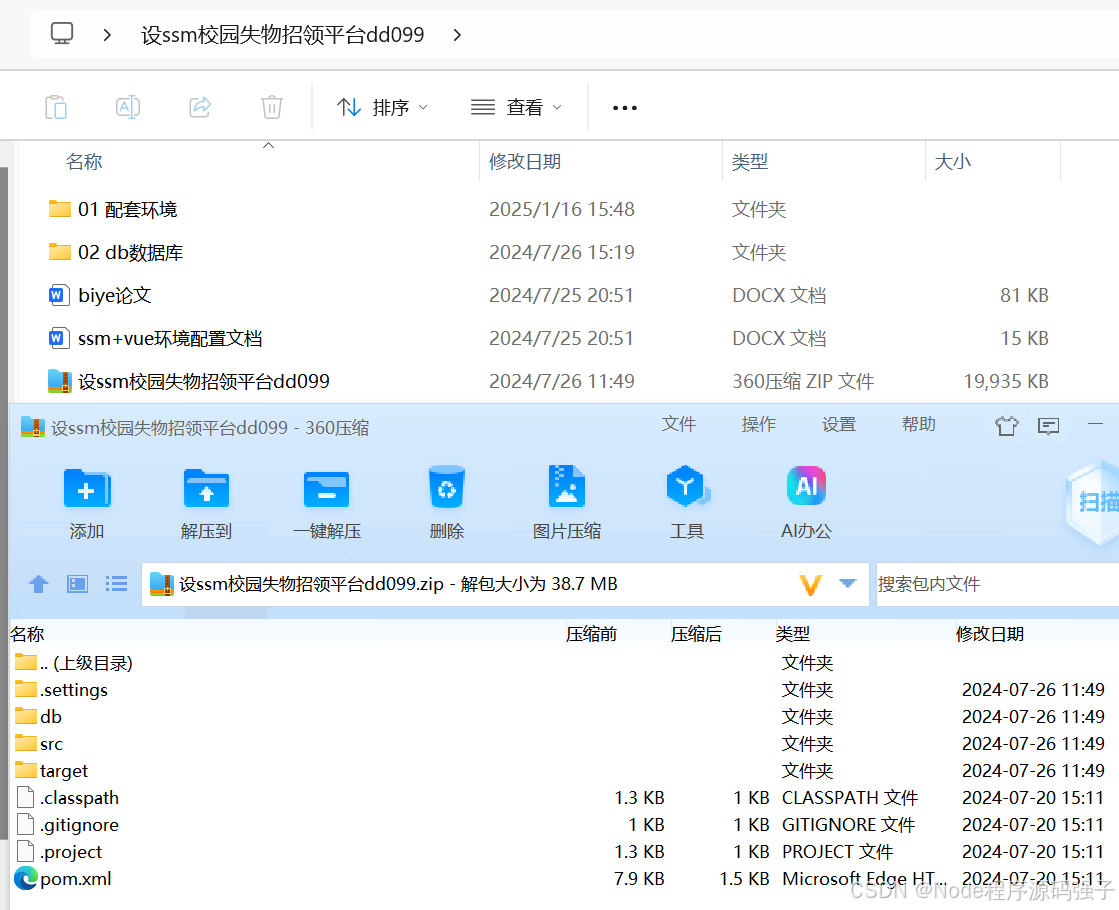The image size is (1119, 910).
Task: Expand the chevron after the folder name in address bar
Action: tap(457, 34)
